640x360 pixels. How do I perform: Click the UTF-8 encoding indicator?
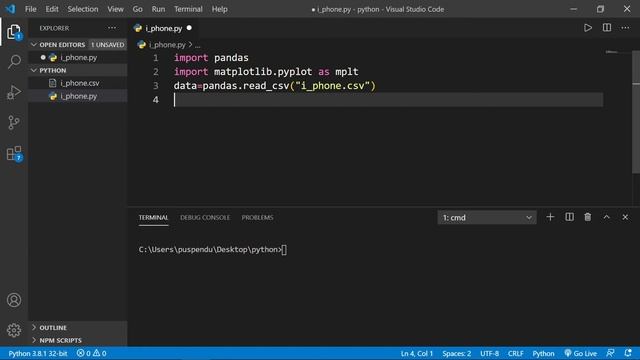pos(489,353)
